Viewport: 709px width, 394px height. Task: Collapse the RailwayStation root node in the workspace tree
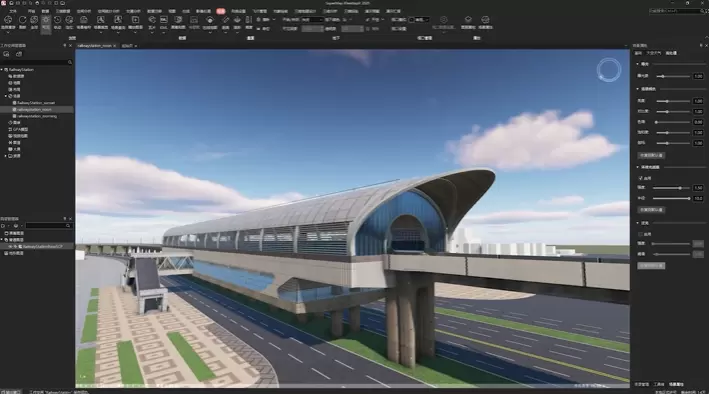click(x=2, y=70)
